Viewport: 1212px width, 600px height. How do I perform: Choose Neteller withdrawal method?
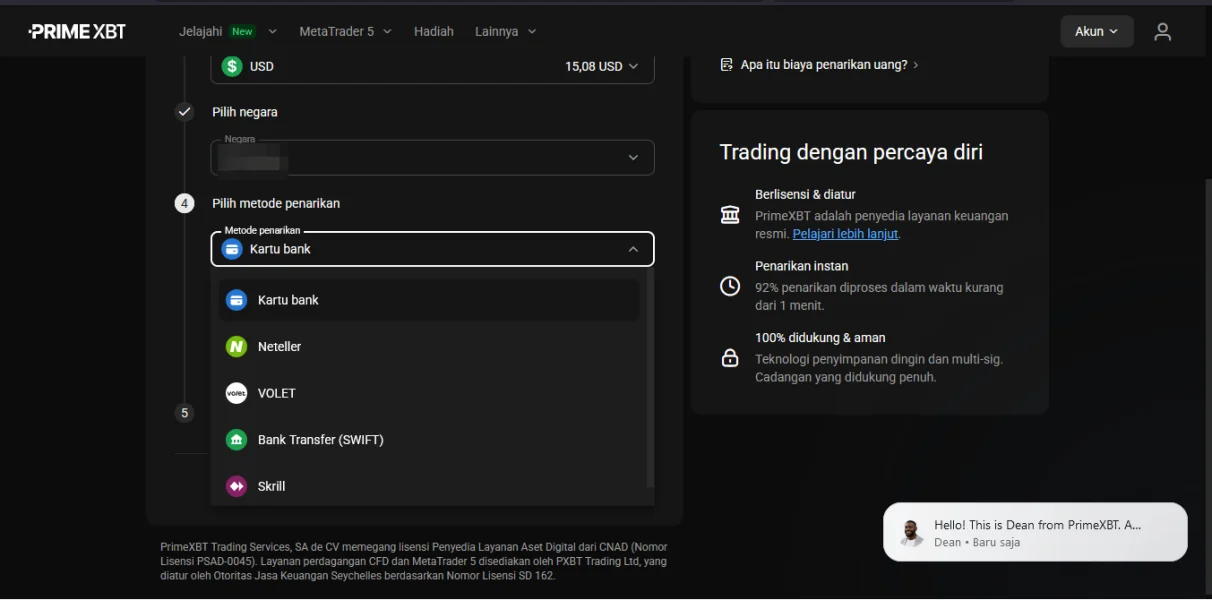pyautogui.click(x=279, y=347)
